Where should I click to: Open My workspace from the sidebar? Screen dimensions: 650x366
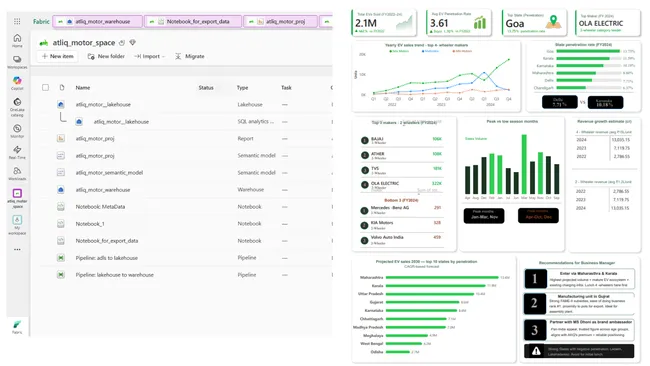[x=17, y=225]
